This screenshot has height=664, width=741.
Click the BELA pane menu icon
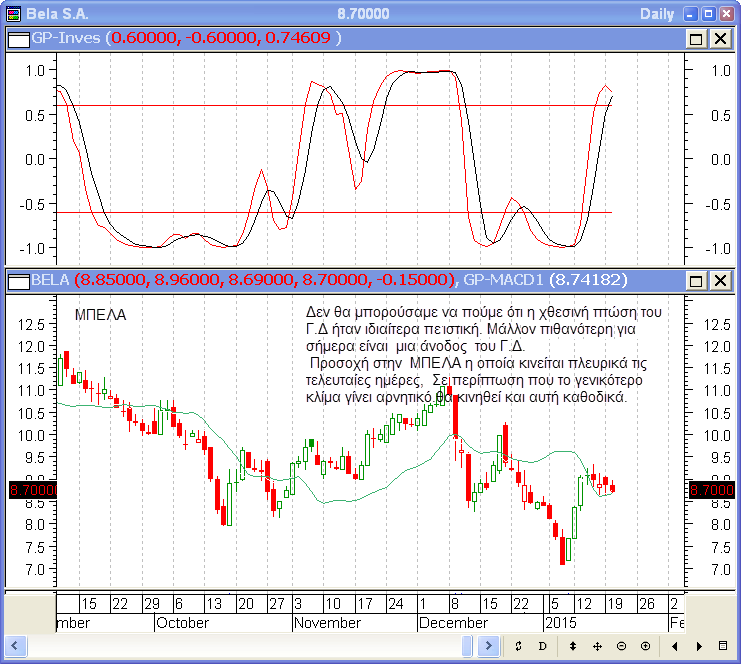pyautogui.click(x=19, y=281)
